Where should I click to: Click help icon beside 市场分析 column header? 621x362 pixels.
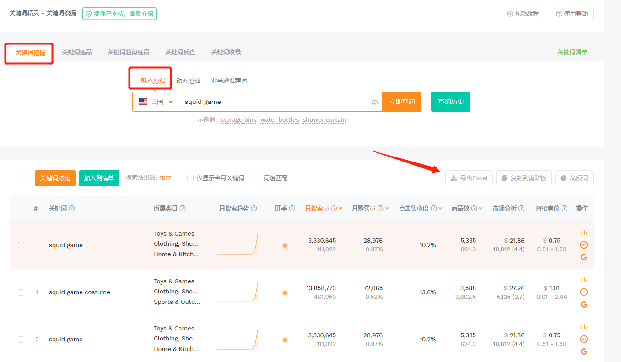tap(521, 208)
